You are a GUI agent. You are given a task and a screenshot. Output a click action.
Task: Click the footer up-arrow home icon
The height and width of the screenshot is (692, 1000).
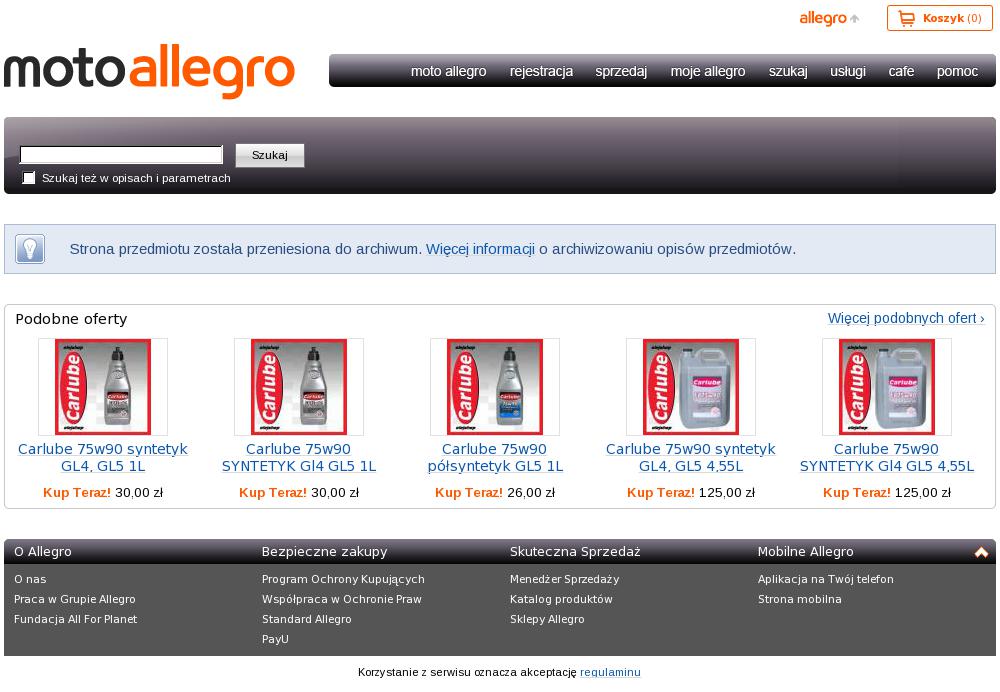(981, 552)
